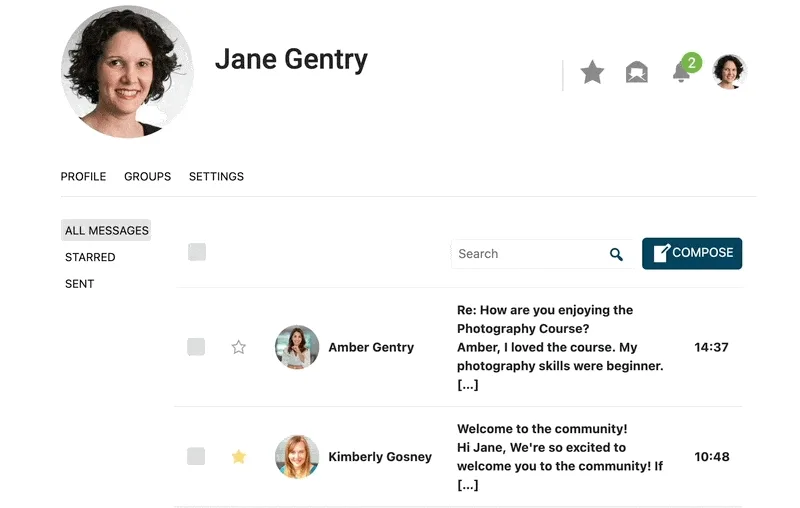The height and width of the screenshot is (508, 800).
Task: Switch to the PROFILE tab
Action: point(83,176)
